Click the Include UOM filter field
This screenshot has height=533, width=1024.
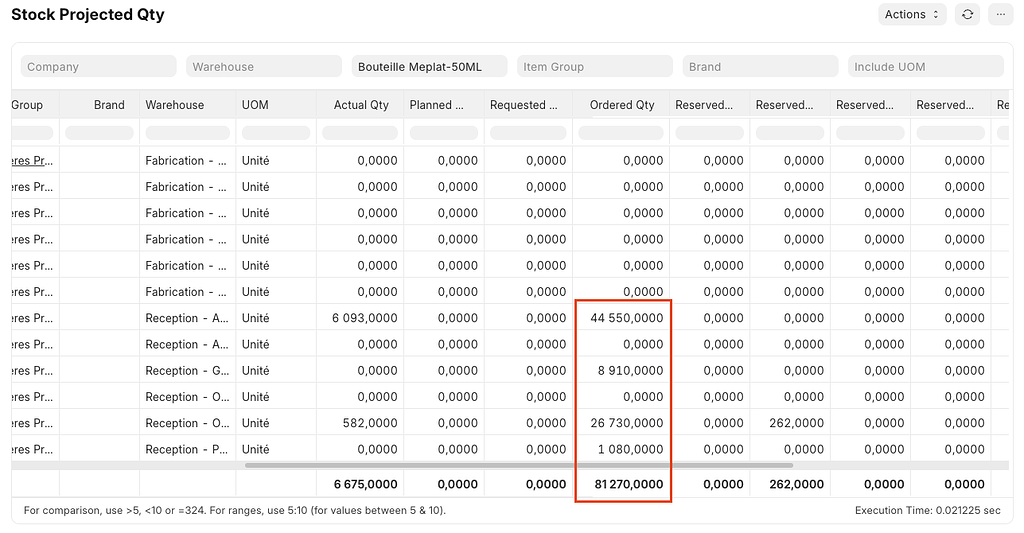point(925,67)
